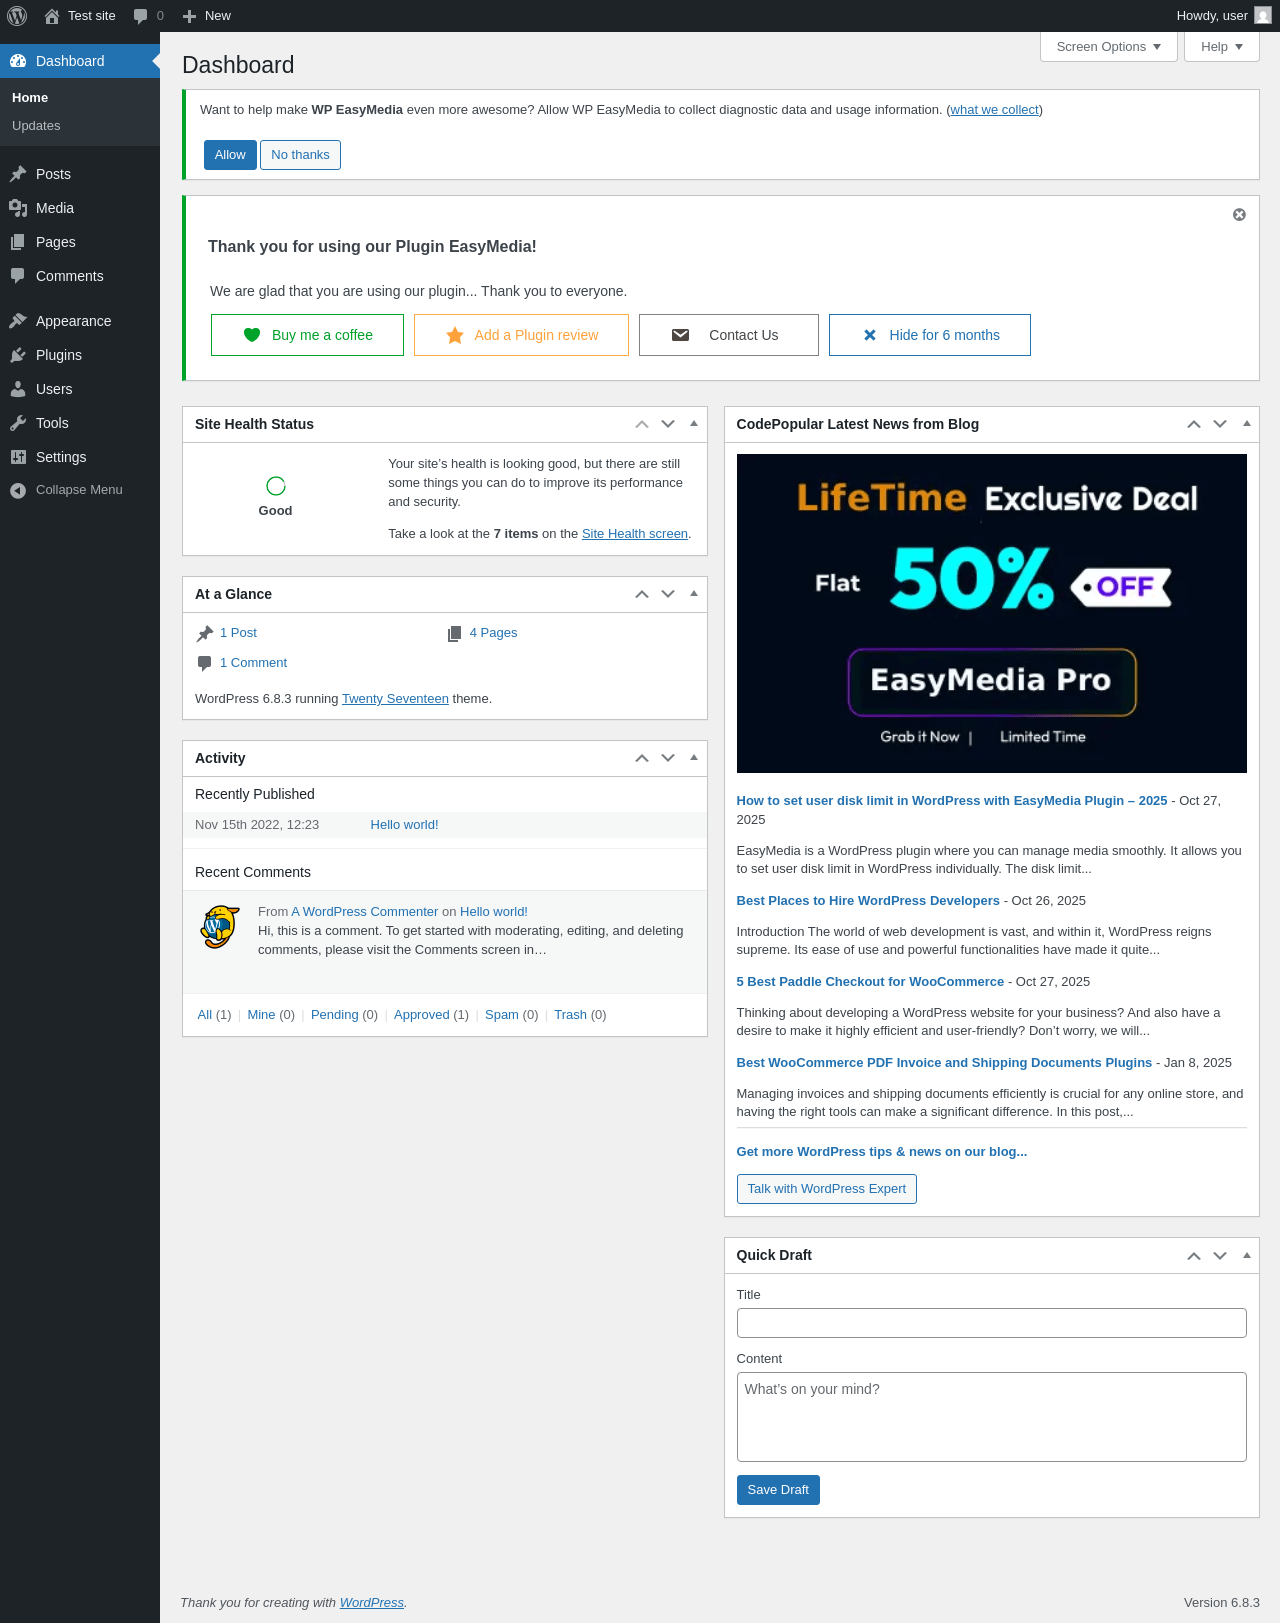This screenshot has height=1623, width=1280.
Task: Move CodePopular News widget up
Action: coord(1194,424)
